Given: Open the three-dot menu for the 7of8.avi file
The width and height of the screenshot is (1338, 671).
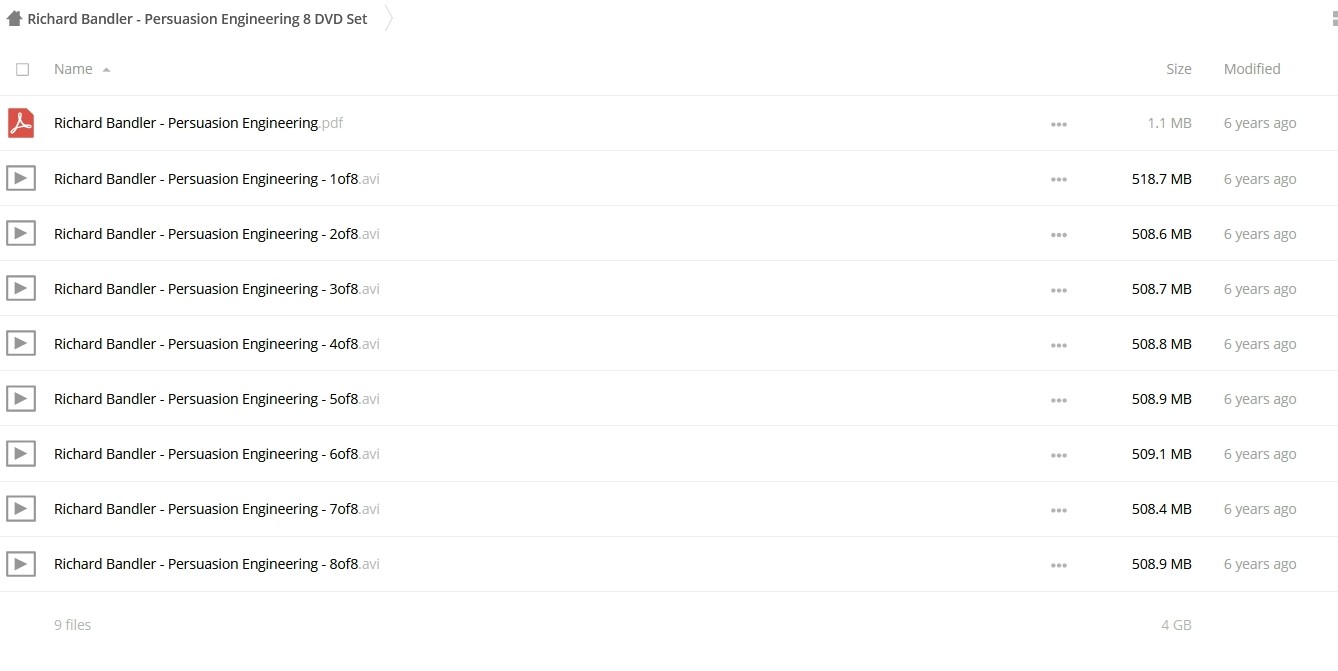Looking at the screenshot, I should [x=1059, y=510].
